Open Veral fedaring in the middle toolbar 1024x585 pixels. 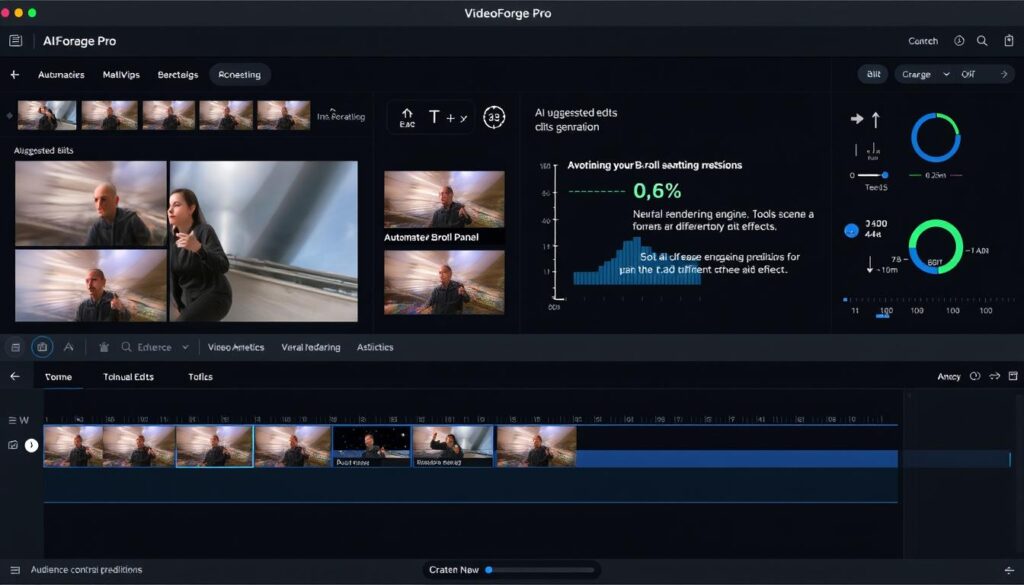click(311, 347)
